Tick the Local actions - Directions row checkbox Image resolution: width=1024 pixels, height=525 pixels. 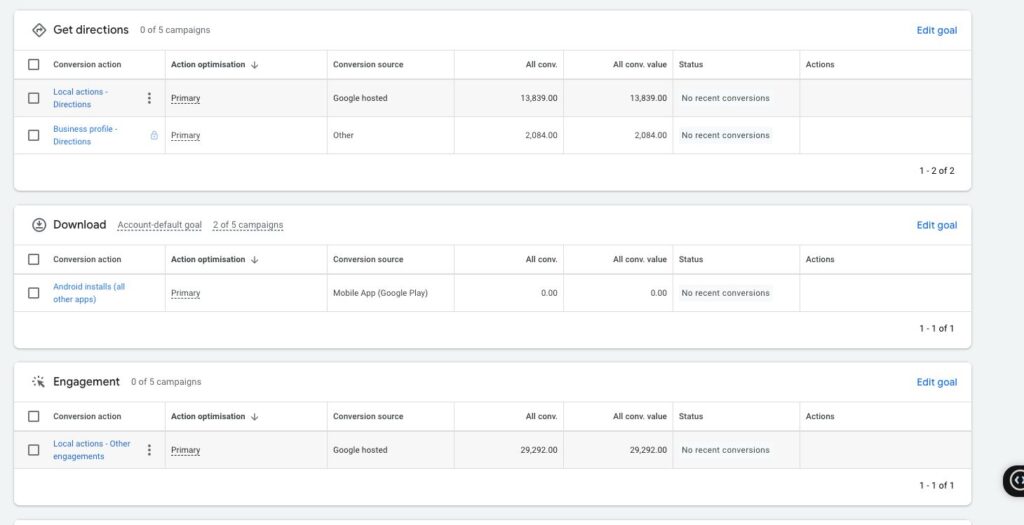coord(34,98)
